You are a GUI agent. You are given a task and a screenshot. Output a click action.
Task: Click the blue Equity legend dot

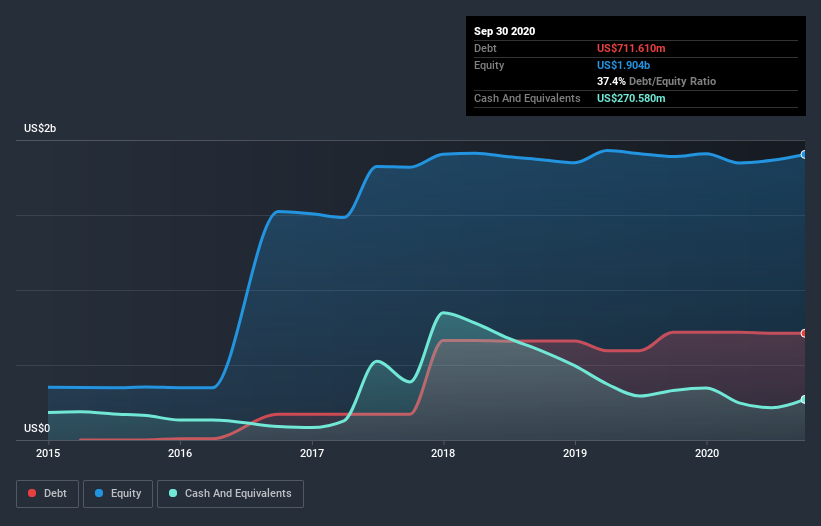click(x=99, y=493)
